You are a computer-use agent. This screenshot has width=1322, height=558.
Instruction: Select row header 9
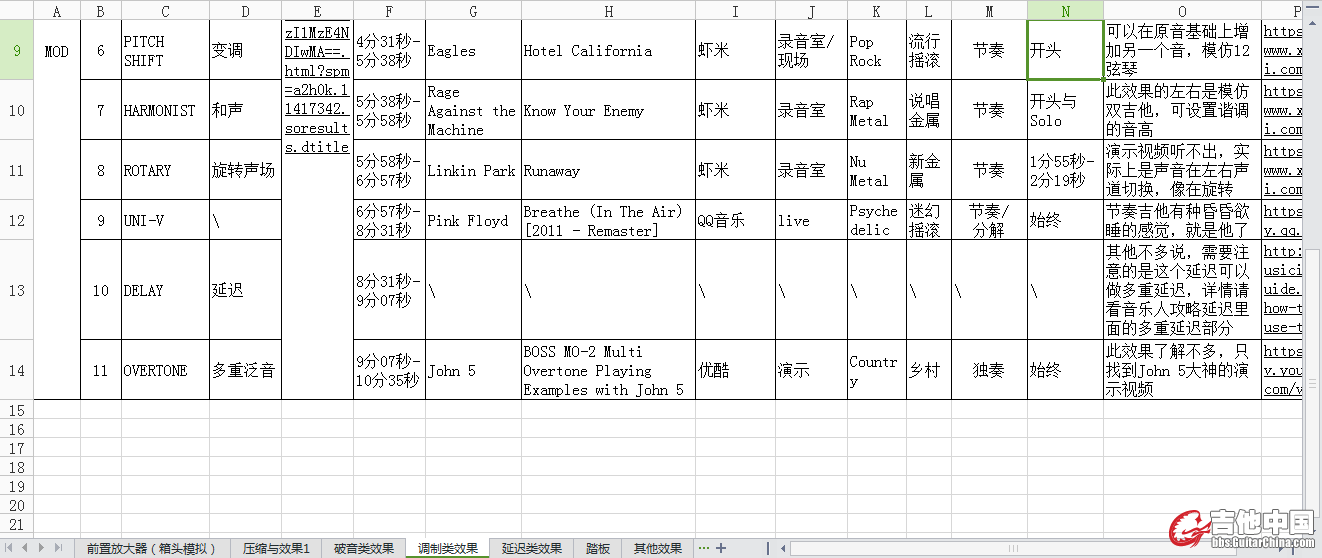click(x=16, y=50)
